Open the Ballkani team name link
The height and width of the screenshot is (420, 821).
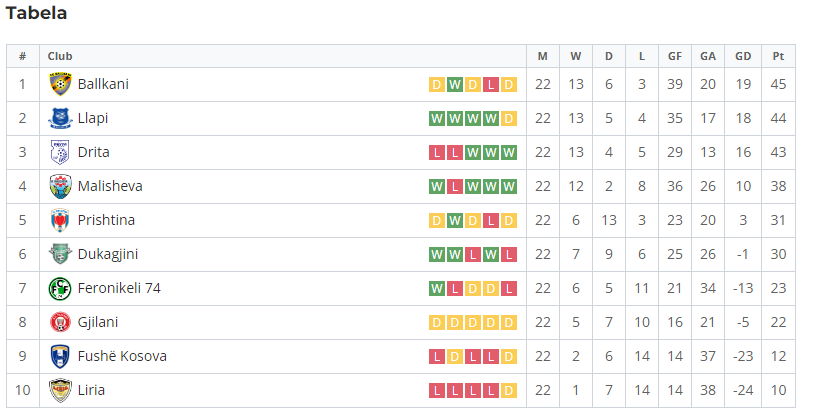[103, 84]
